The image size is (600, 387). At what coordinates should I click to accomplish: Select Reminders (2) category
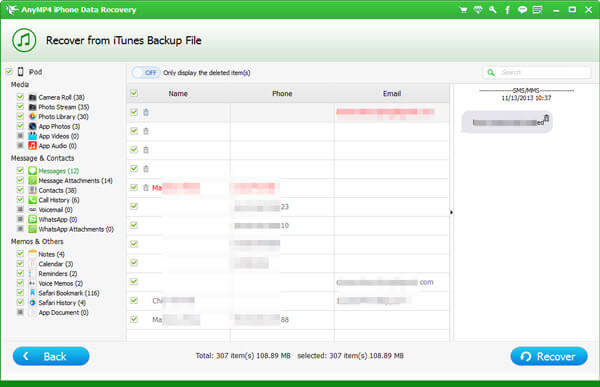(58, 274)
